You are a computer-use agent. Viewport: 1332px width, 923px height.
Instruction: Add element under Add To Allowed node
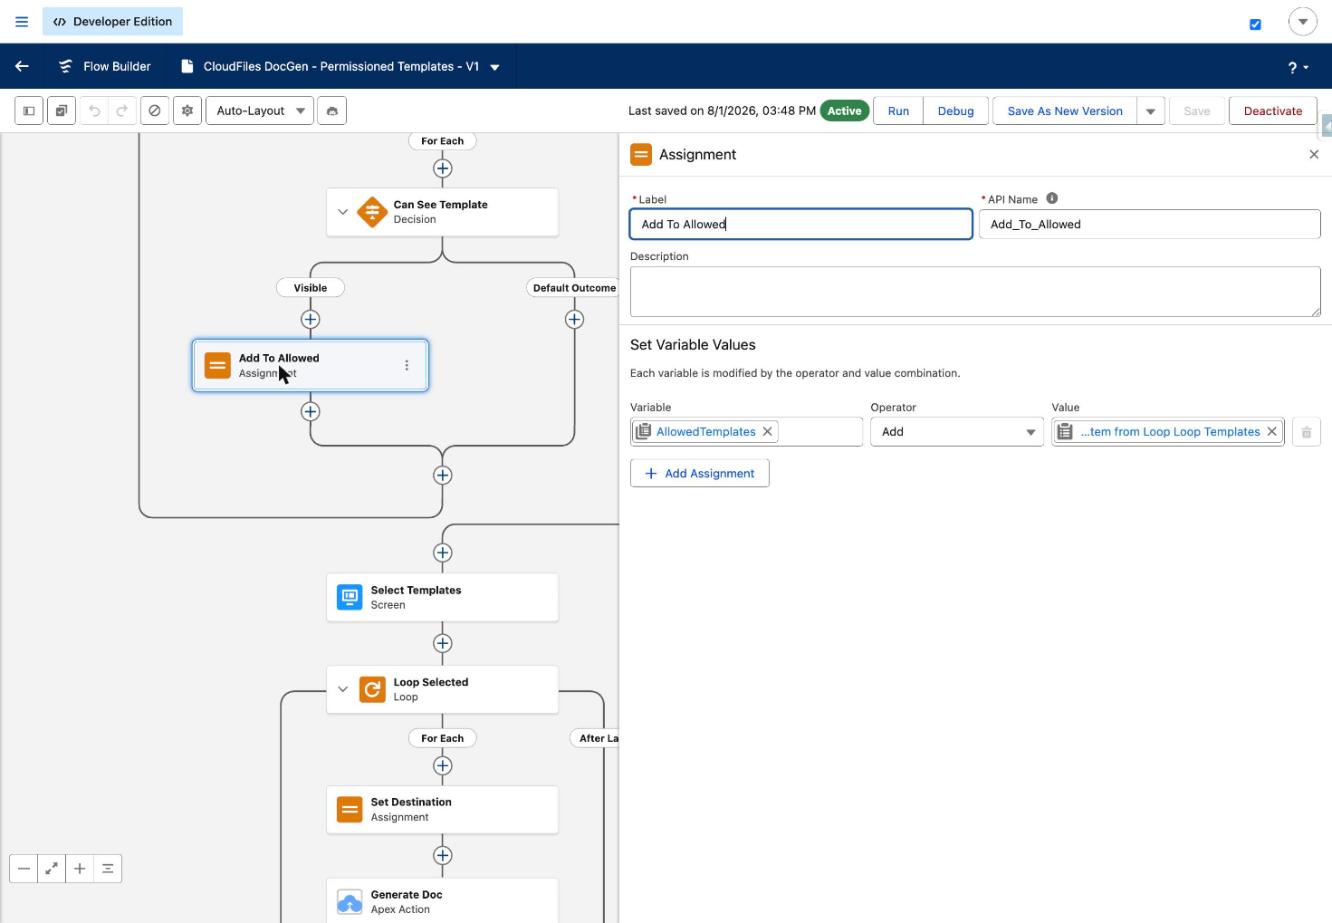[x=310, y=411]
